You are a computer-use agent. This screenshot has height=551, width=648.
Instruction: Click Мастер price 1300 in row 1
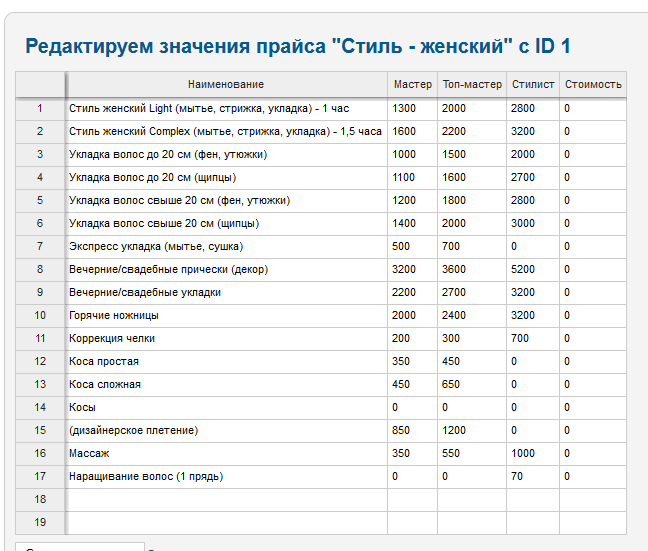tap(412, 109)
